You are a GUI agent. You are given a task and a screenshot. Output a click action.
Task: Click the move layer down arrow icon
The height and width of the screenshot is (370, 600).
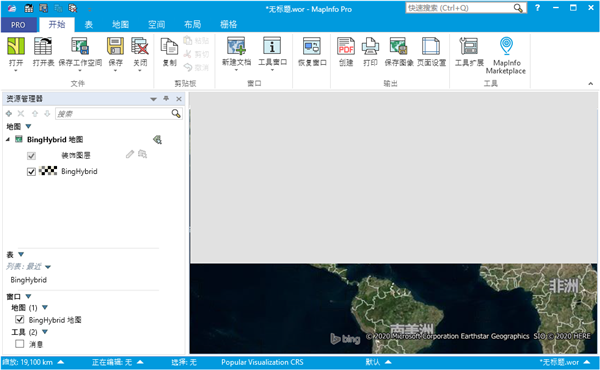click(47, 114)
